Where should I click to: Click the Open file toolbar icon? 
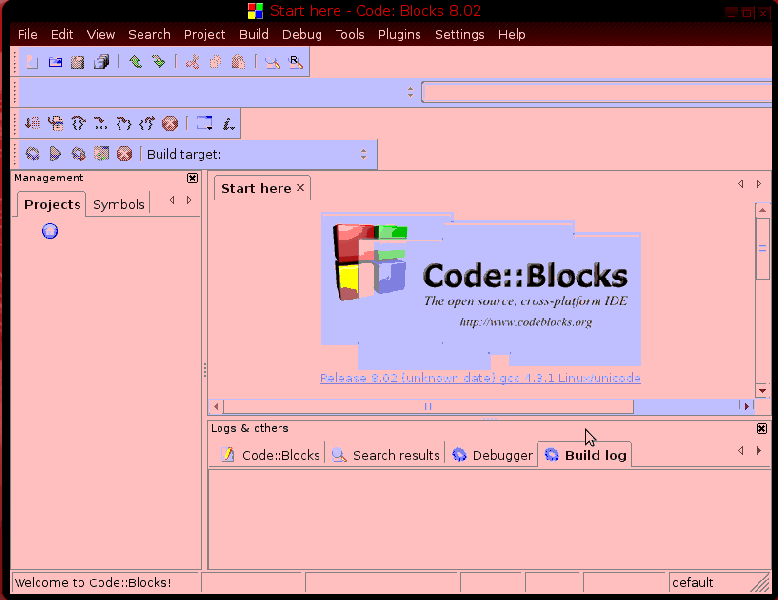pyautogui.click(x=55, y=62)
